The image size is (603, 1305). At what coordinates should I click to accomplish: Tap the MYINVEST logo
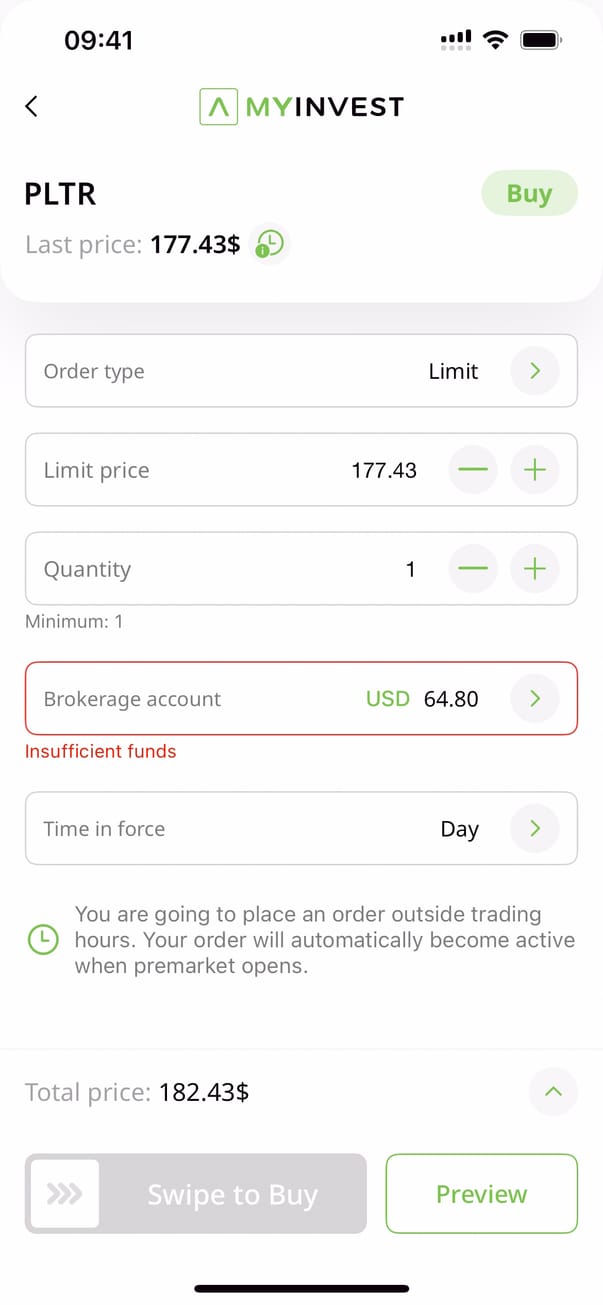click(301, 106)
